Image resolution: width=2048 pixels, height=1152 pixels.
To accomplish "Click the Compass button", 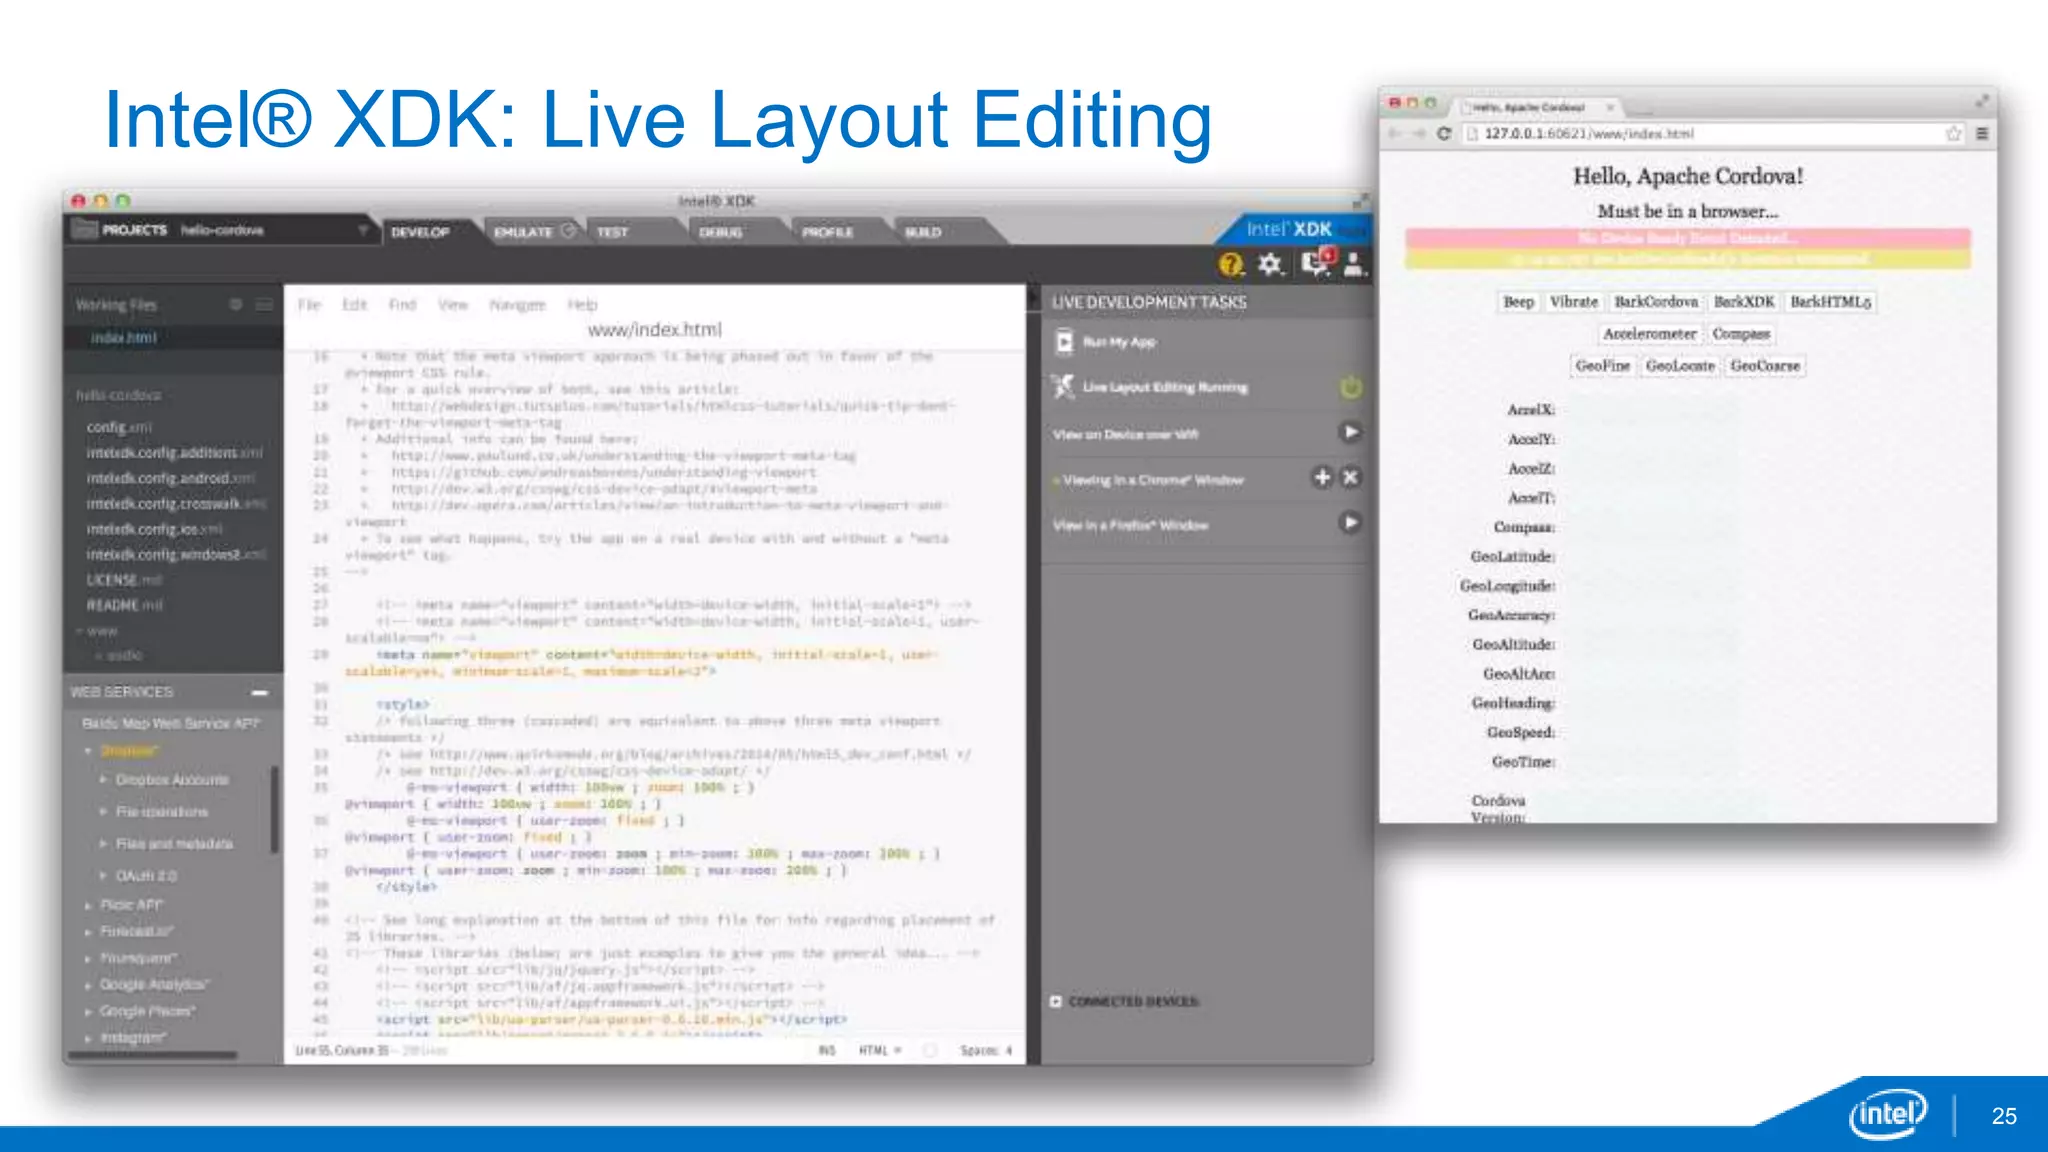I will [1741, 334].
